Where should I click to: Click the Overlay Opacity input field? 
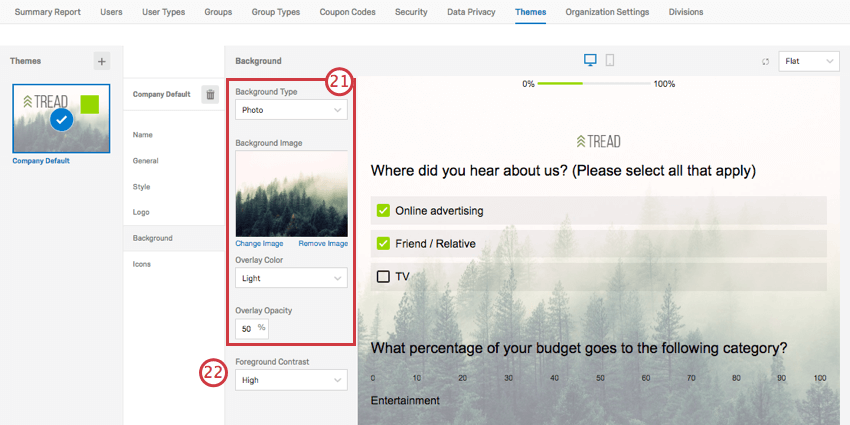pyautogui.click(x=252, y=329)
